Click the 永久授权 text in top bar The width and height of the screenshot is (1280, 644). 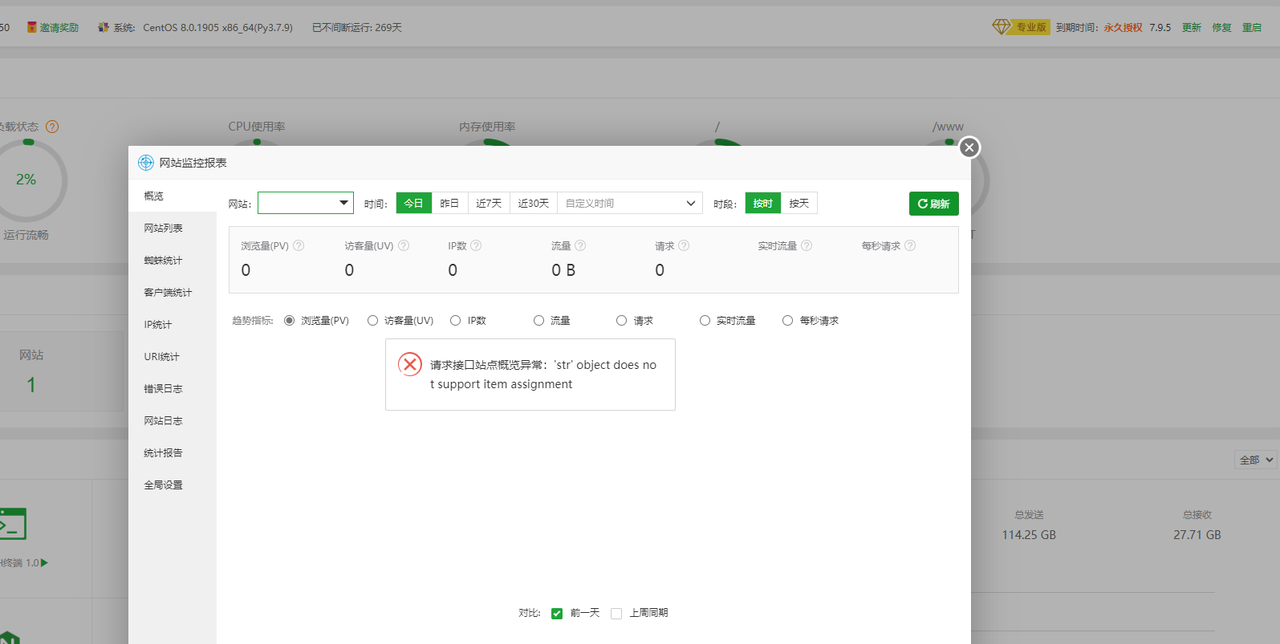[x=1123, y=27]
